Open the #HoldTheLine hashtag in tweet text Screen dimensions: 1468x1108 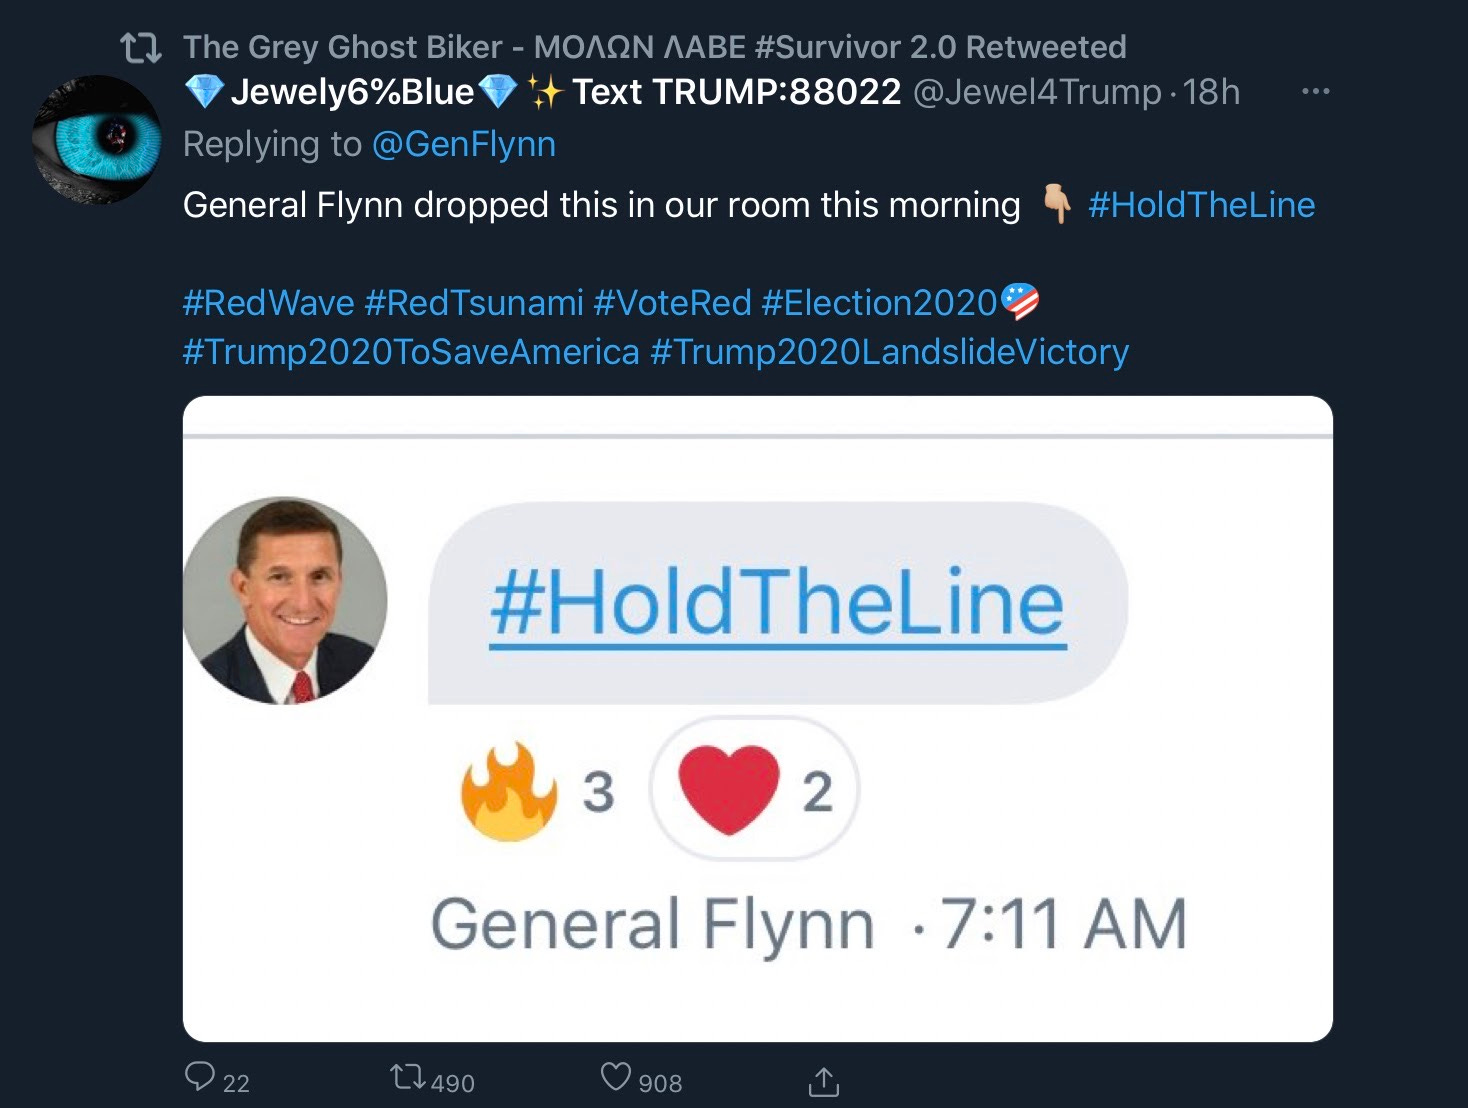tap(1201, 205)
